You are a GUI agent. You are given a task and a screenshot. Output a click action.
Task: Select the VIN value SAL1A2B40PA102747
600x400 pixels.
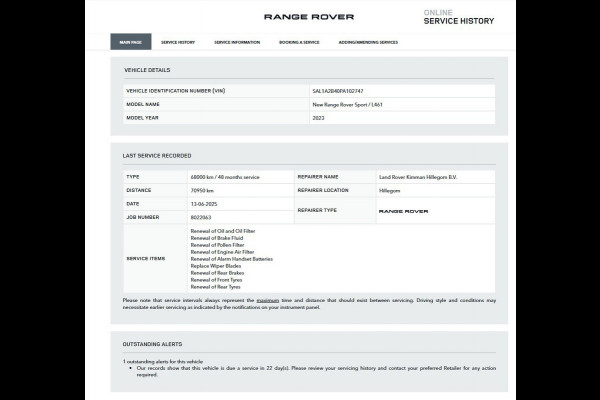click(338, 91)
